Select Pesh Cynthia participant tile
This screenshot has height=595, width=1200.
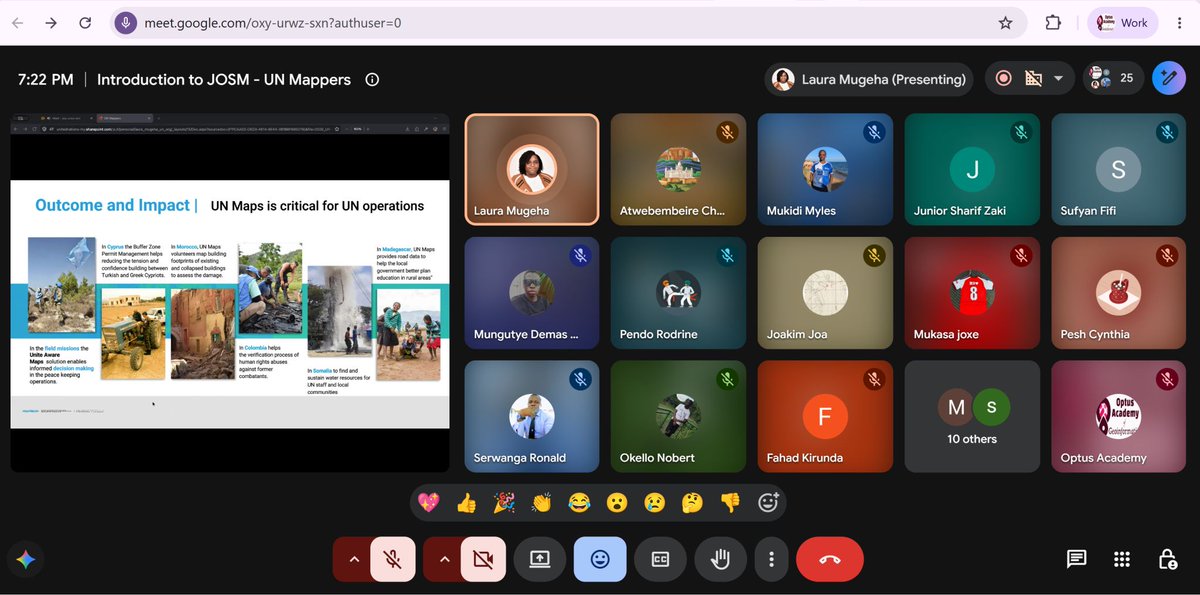tap(1118, 292)
